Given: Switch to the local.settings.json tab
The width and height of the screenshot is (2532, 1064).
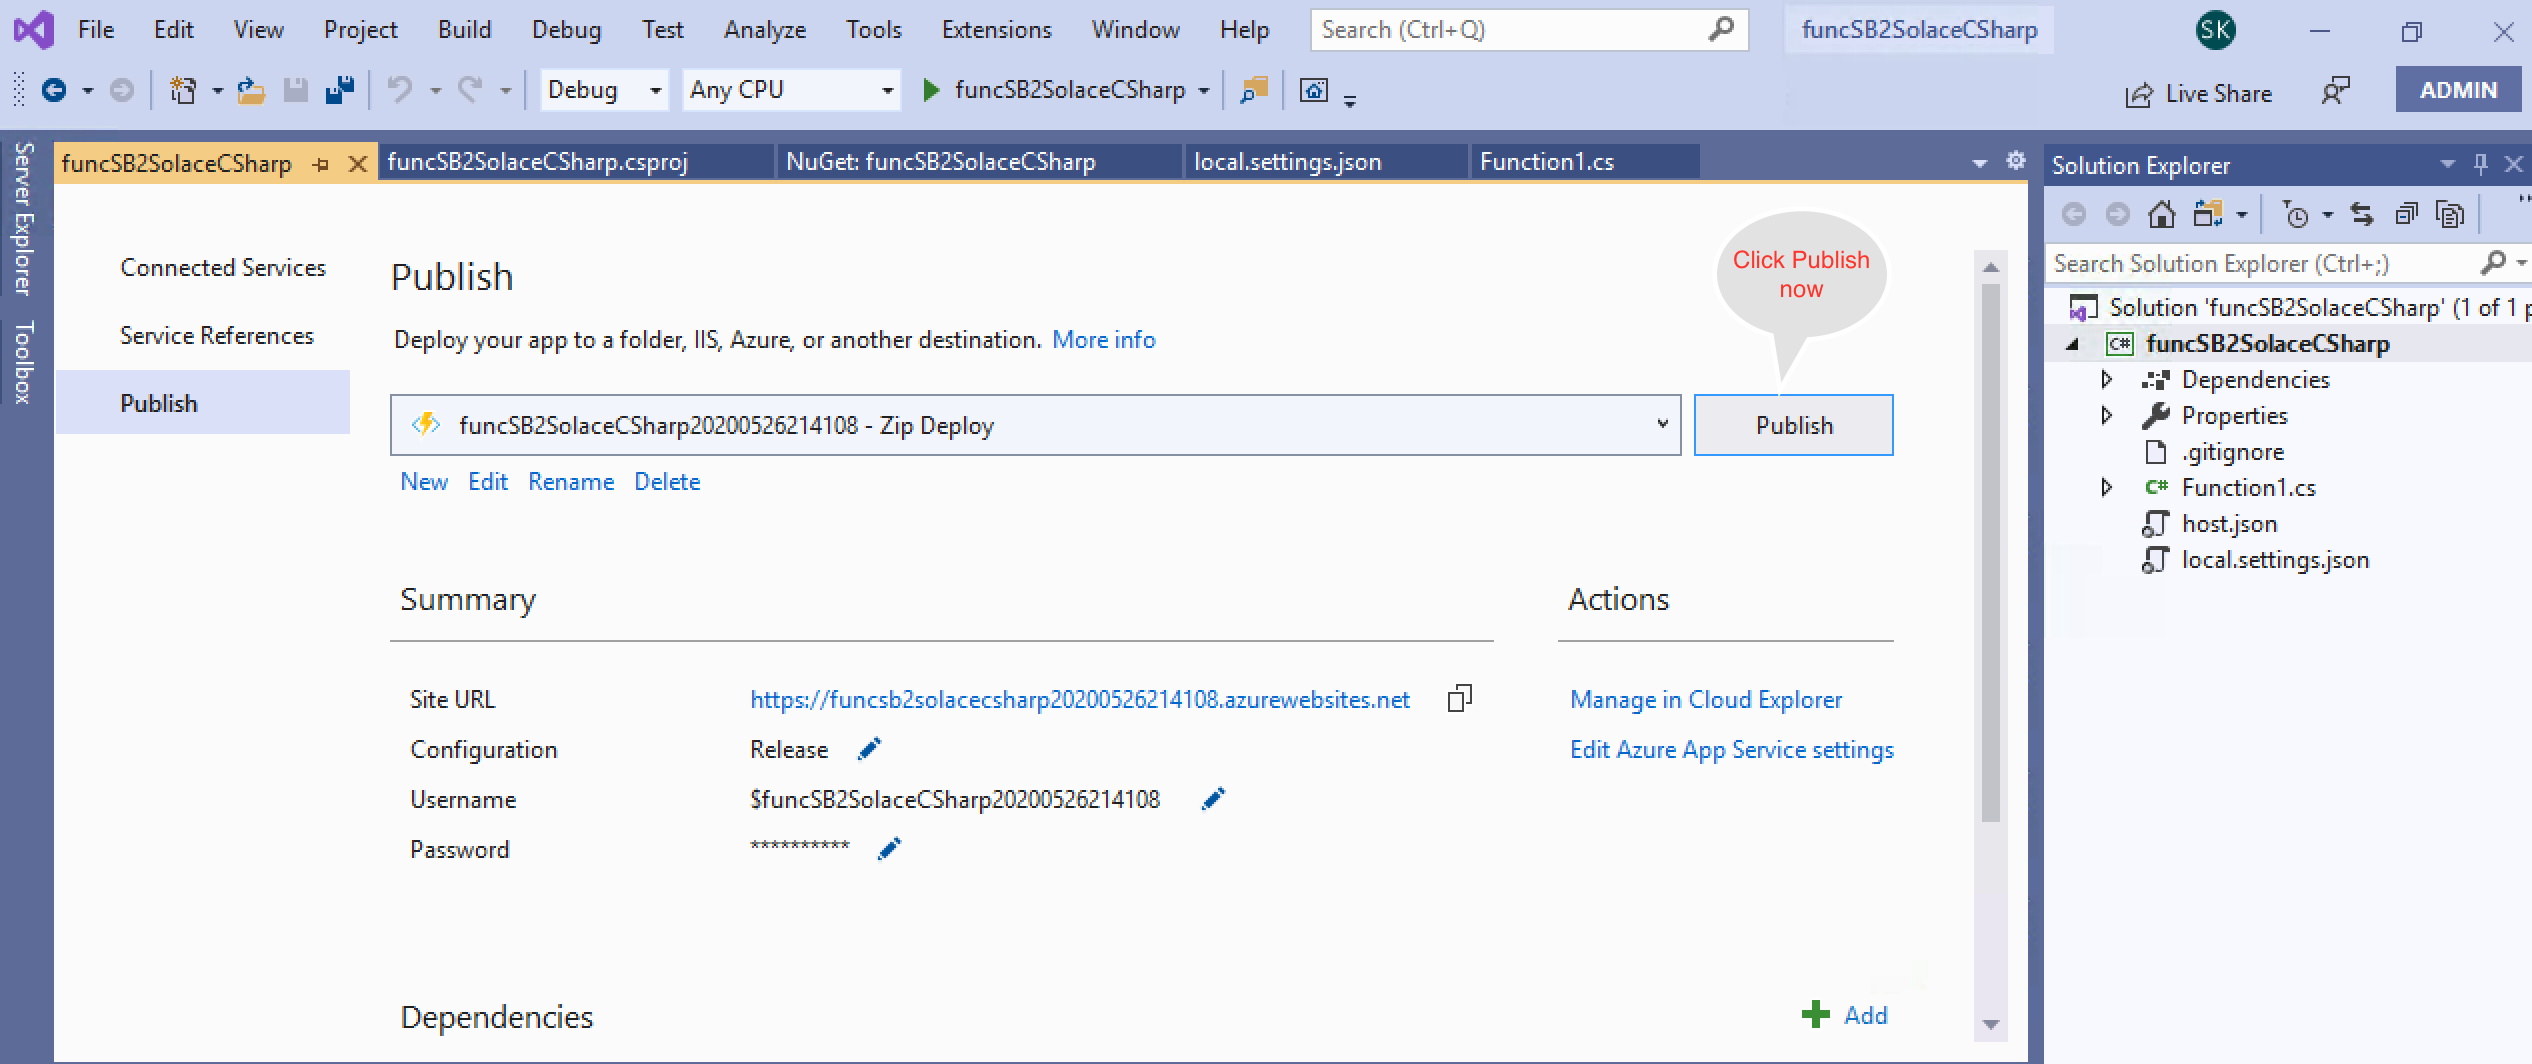Looking at the screenshot, I should tap(1287, 162).
